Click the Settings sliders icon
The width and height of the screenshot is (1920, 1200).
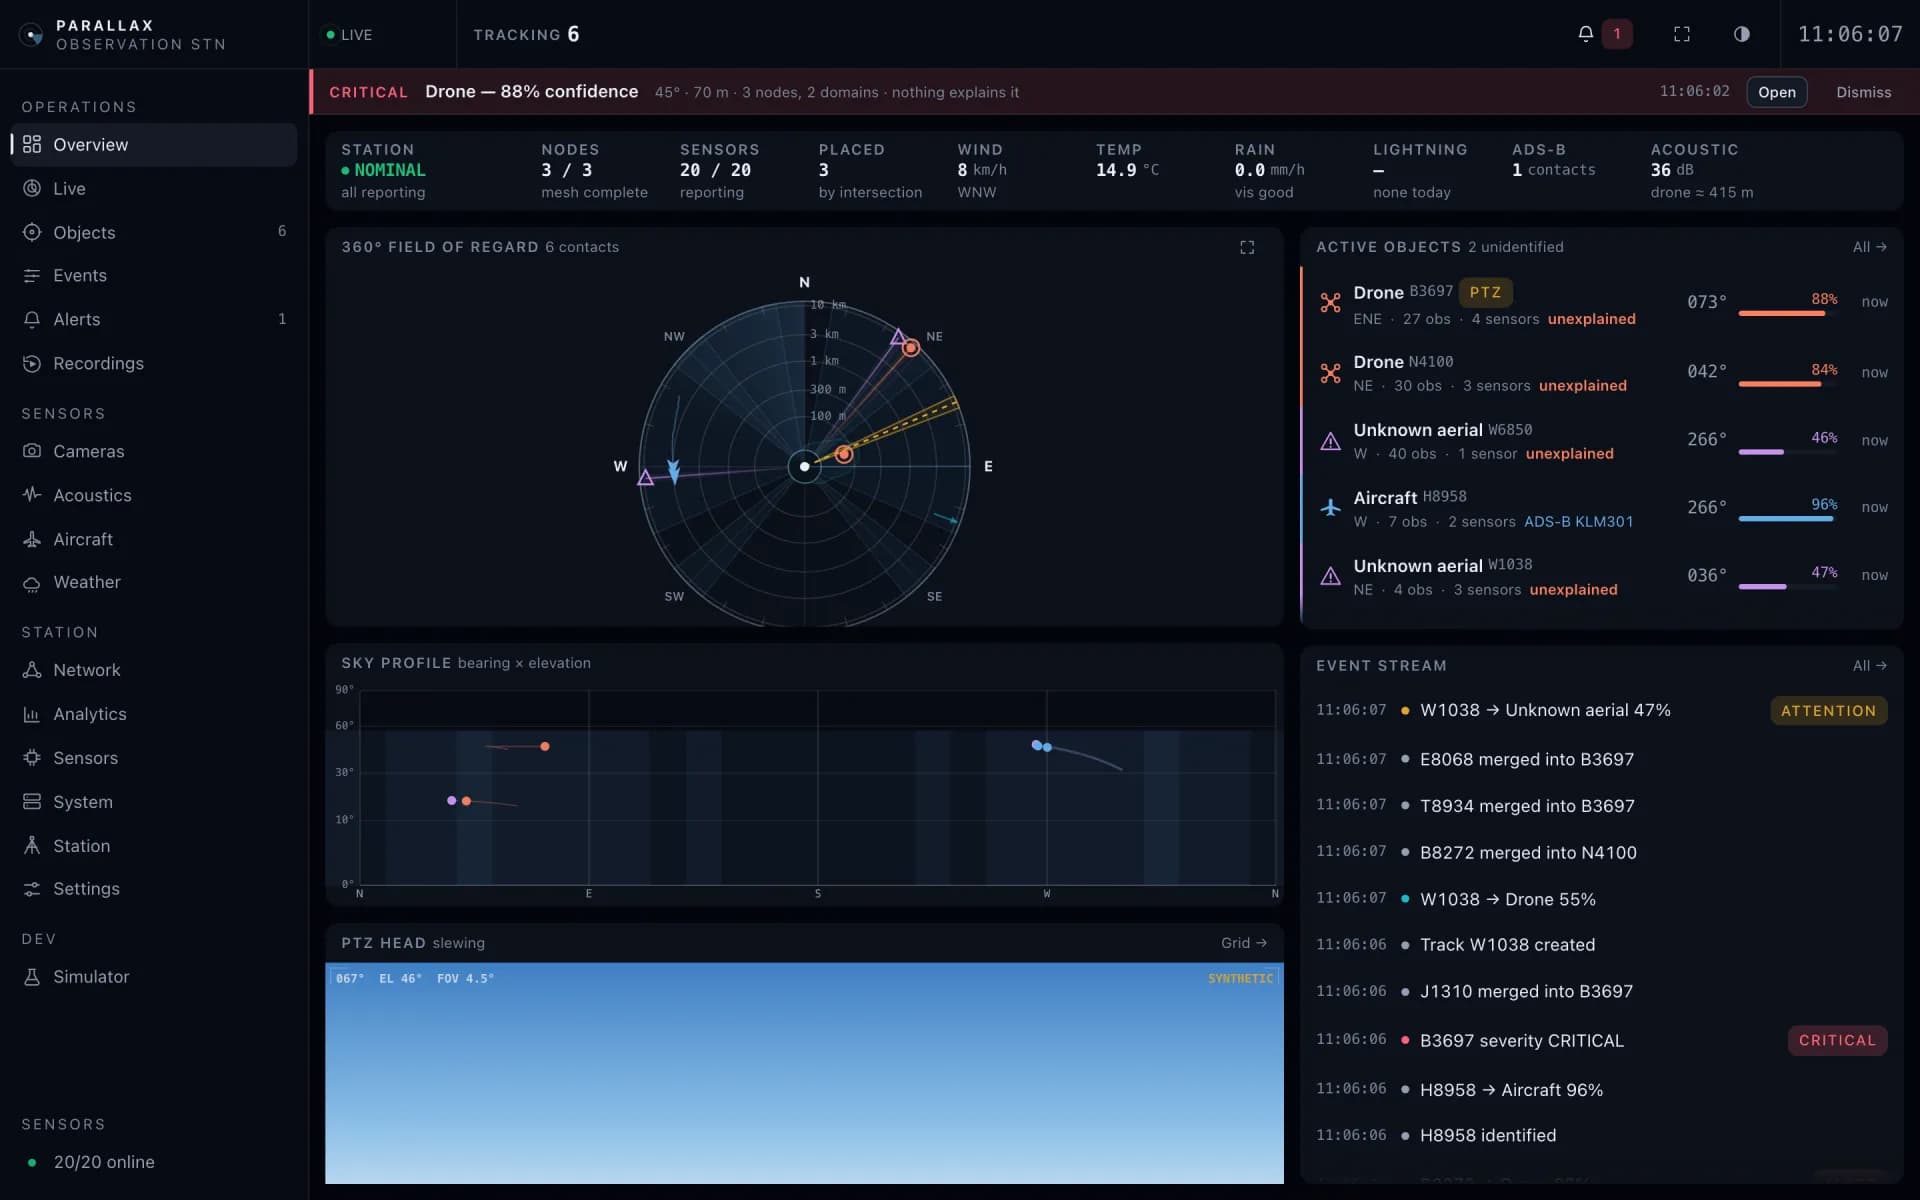(32, 889)
